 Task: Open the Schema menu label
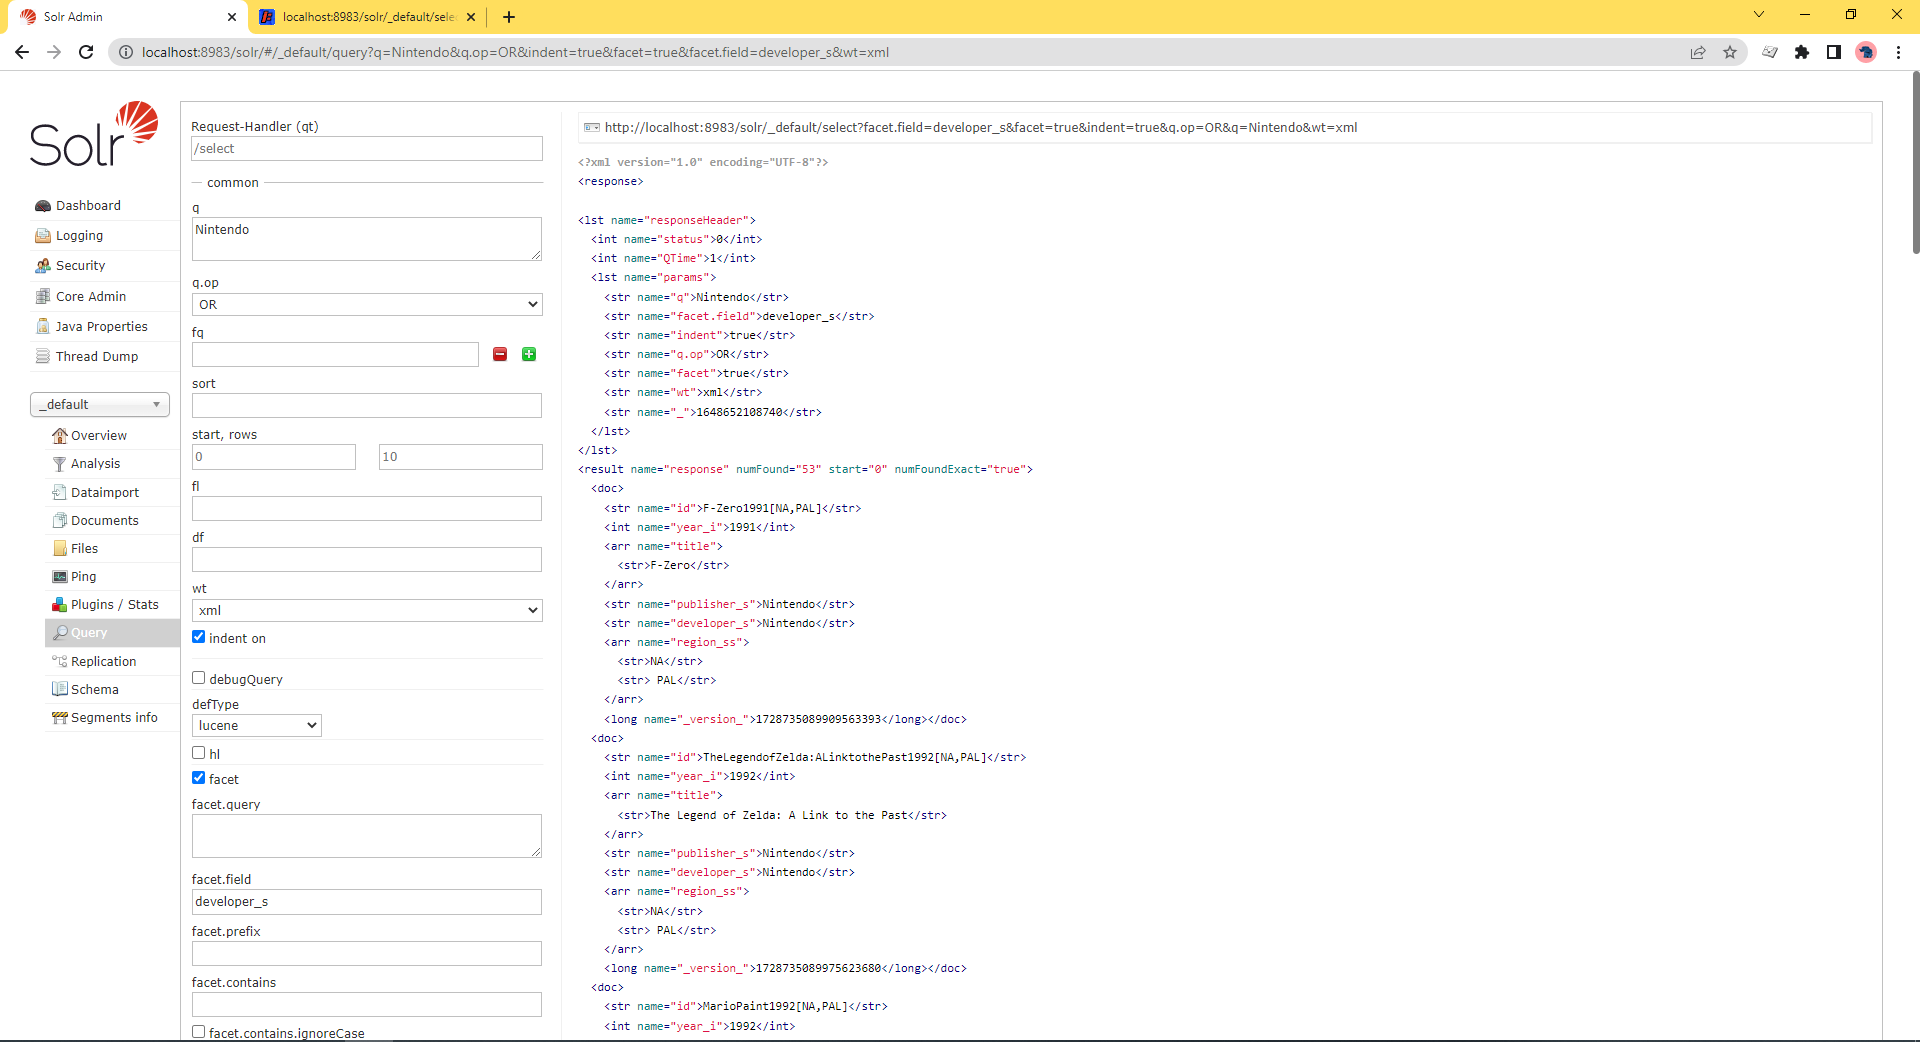pyautogui.click(x=95, y=690)
